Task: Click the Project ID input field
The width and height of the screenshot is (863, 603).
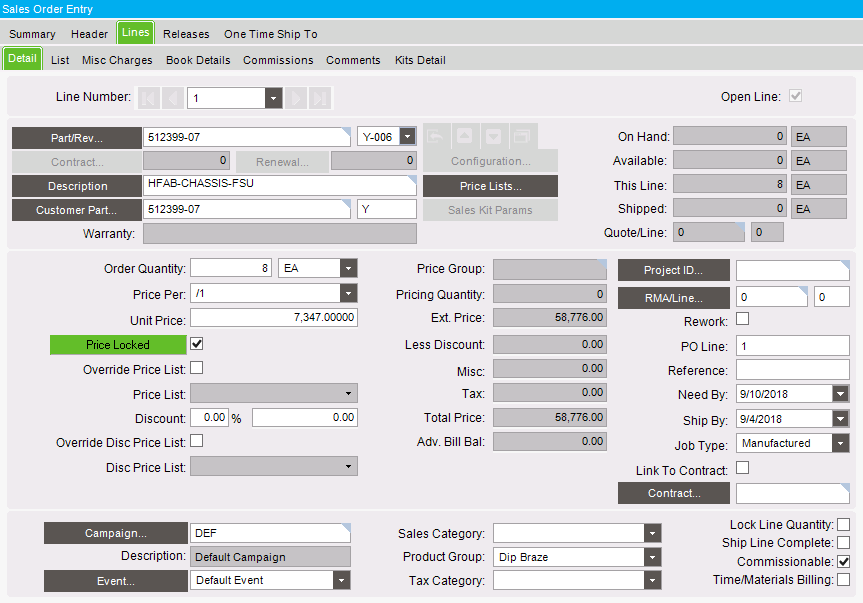Action: [793, 270]
